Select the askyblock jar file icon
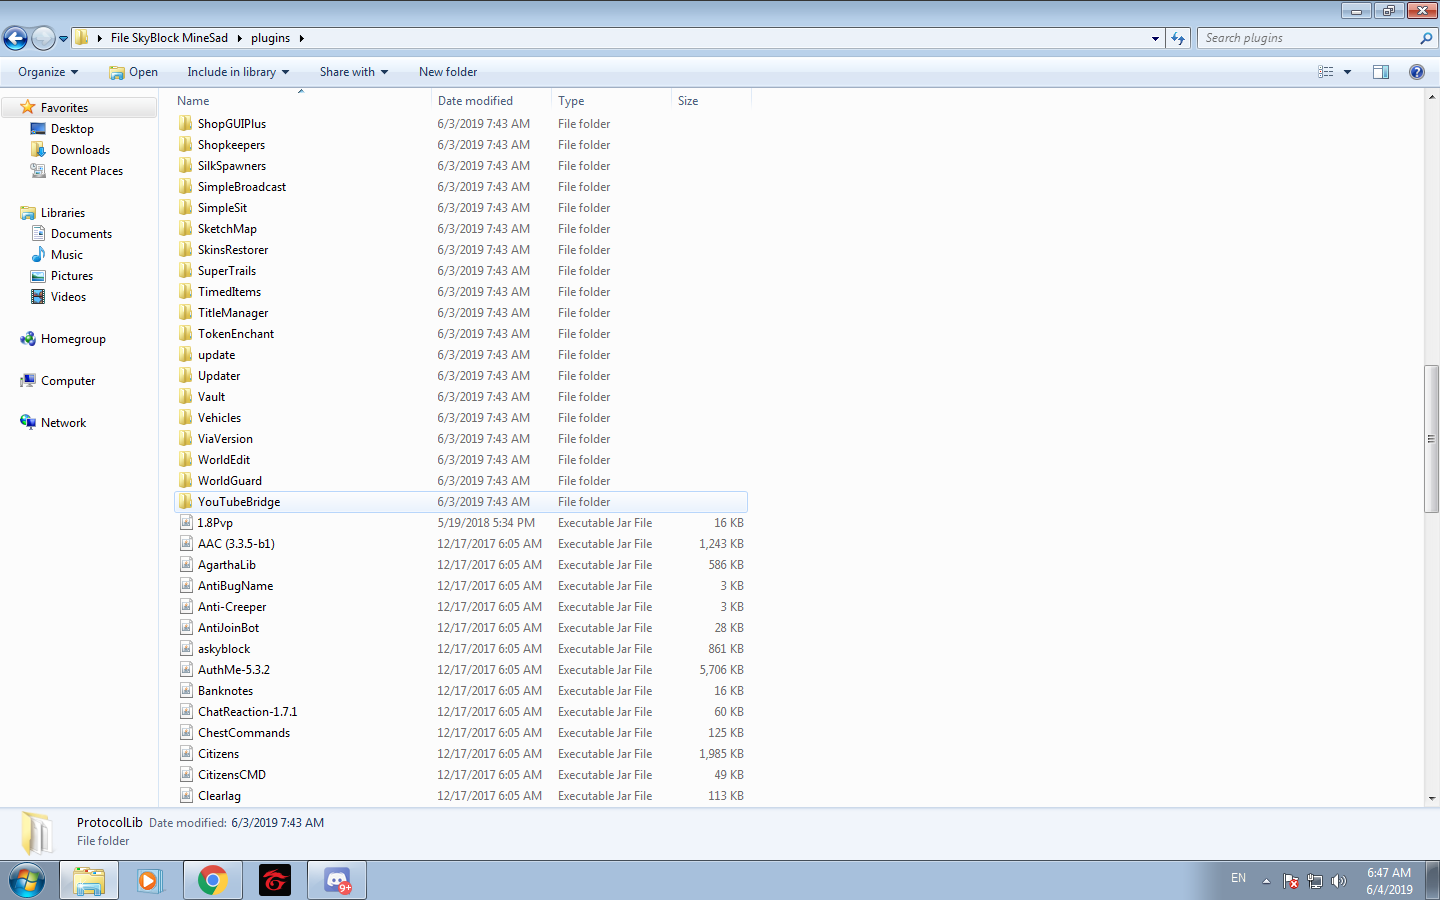 tap(186, 649)
